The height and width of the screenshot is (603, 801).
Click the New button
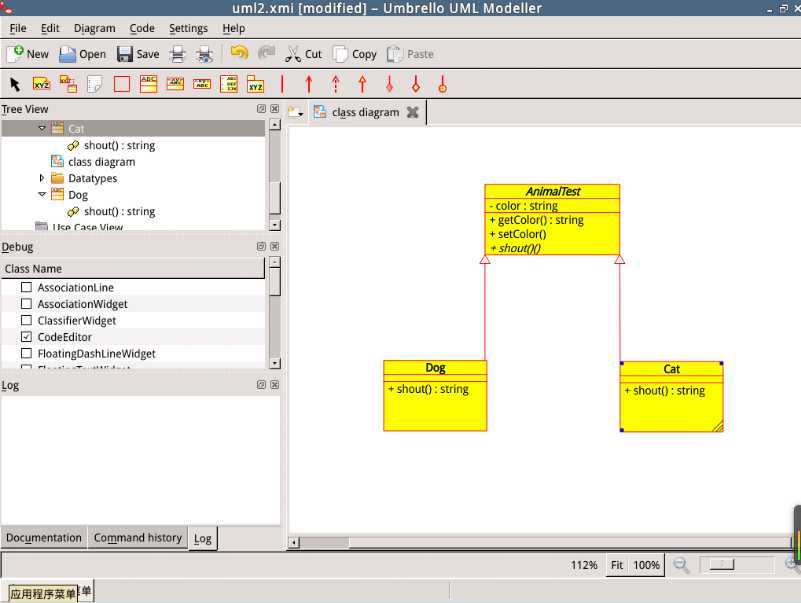coord(29,54)
